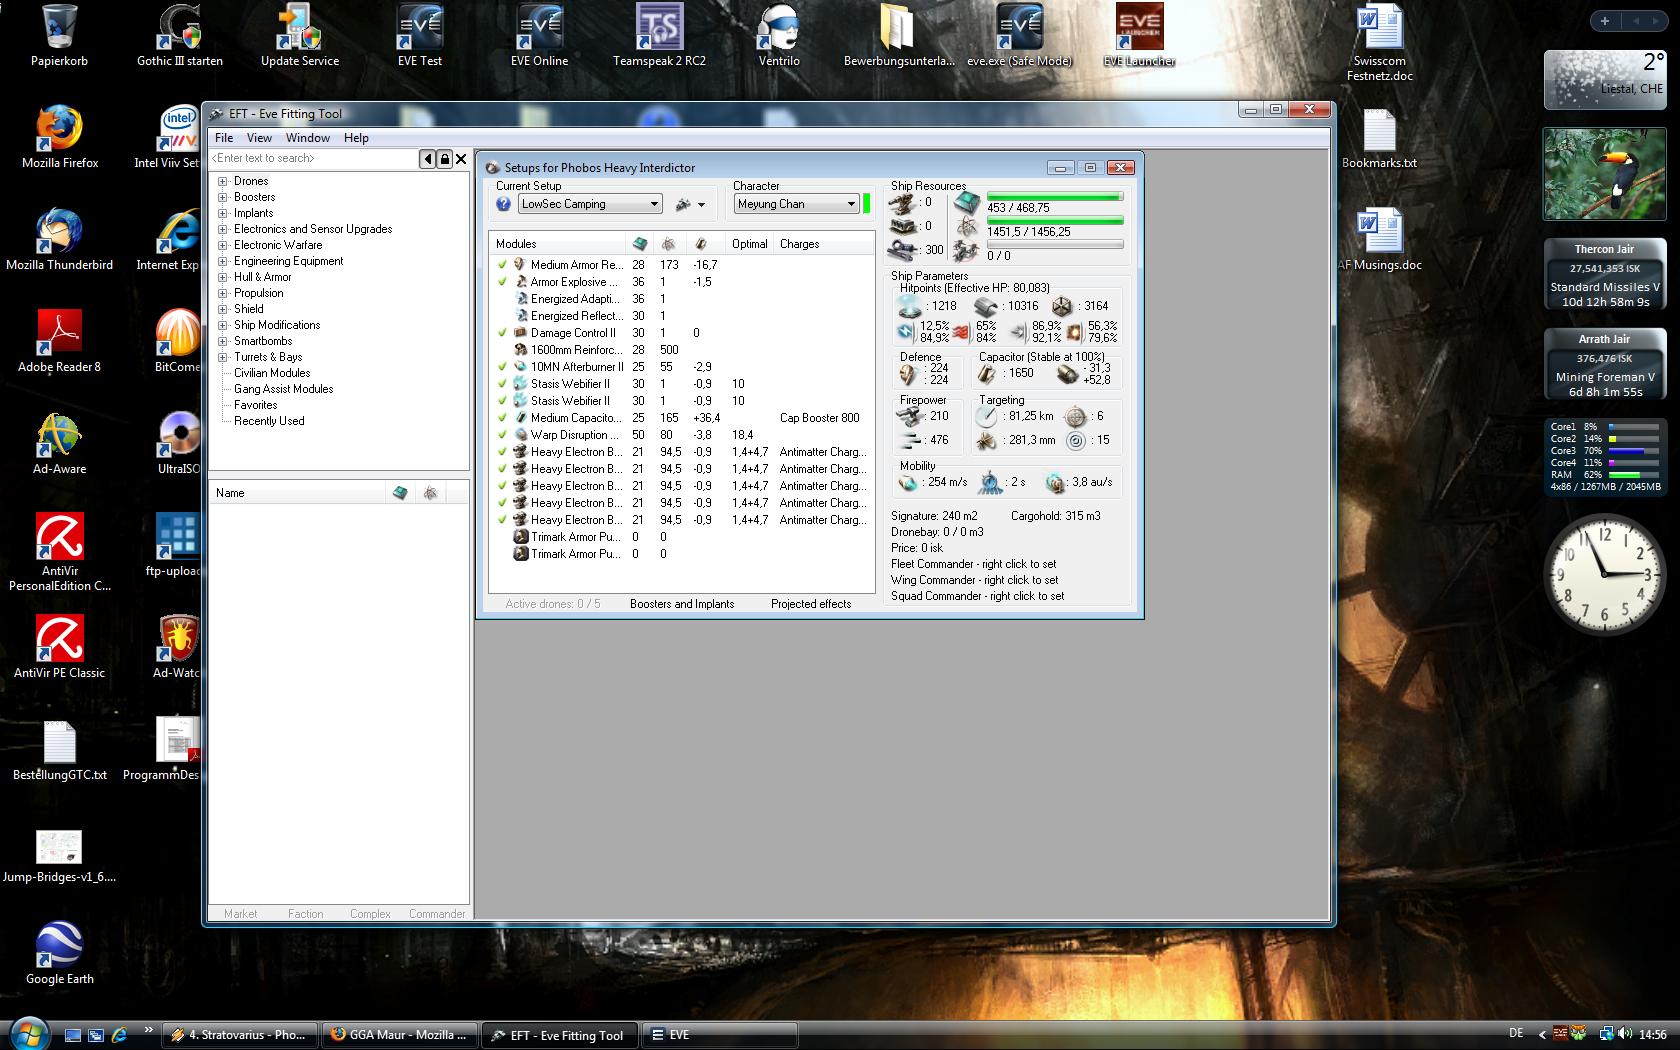
Task: Click the armor hitpoints icon showing 10316
Action: click(x=986, y=306)
